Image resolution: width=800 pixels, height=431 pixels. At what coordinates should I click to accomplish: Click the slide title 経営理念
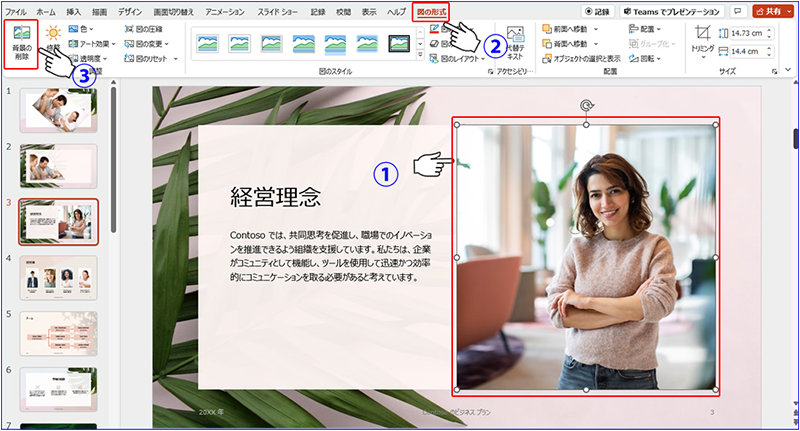click(276, 197)
